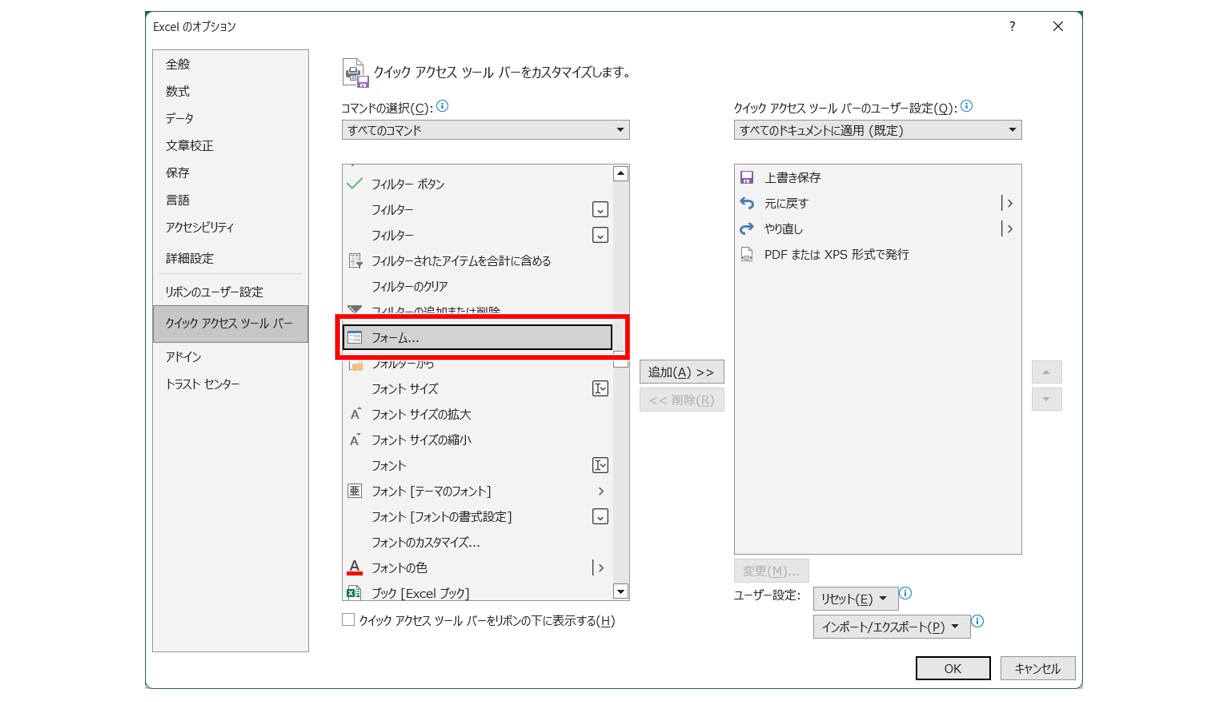
Task: Select the フィルター ボタン checkmark icon
Action: [x=354, y=184]
